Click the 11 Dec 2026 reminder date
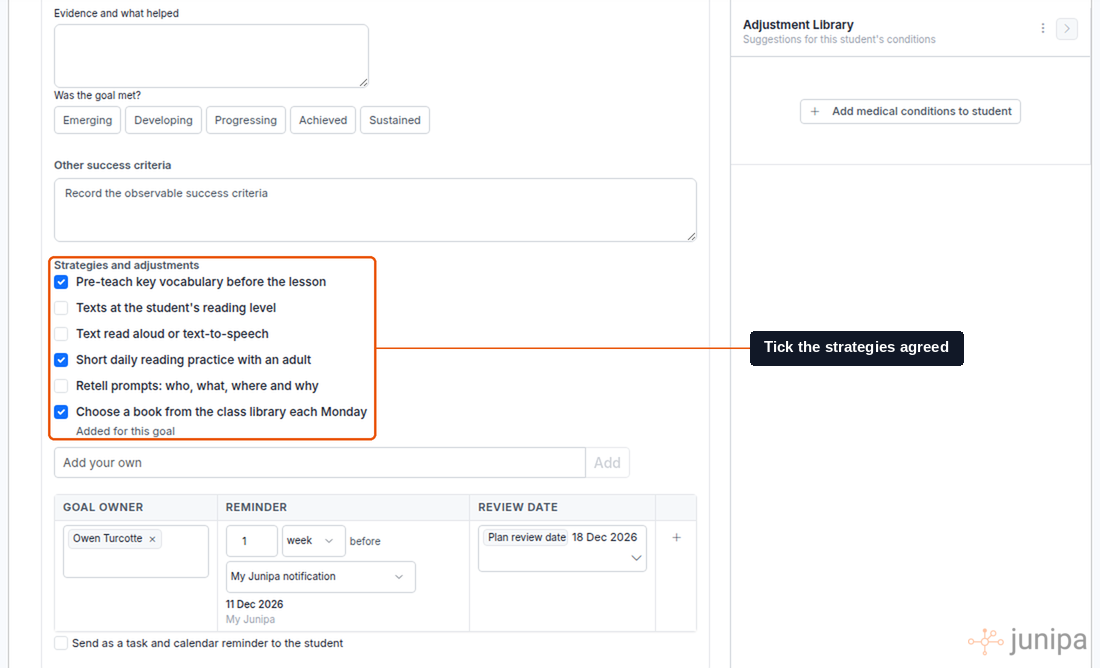The height and width of the screenshot is (668, 1100). tap(255, 604)
